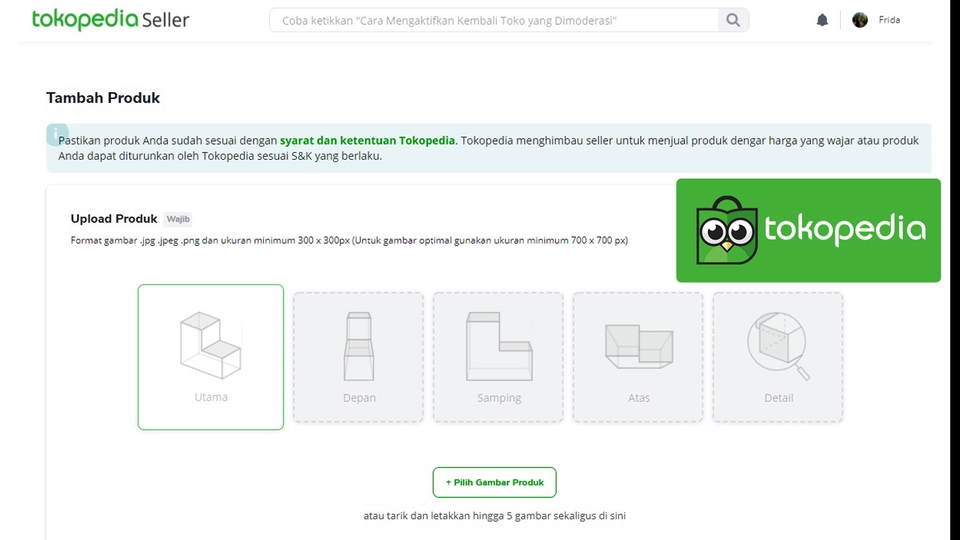
Task: Click the info icon in the notice banner
Action: (x=57, y=134)
